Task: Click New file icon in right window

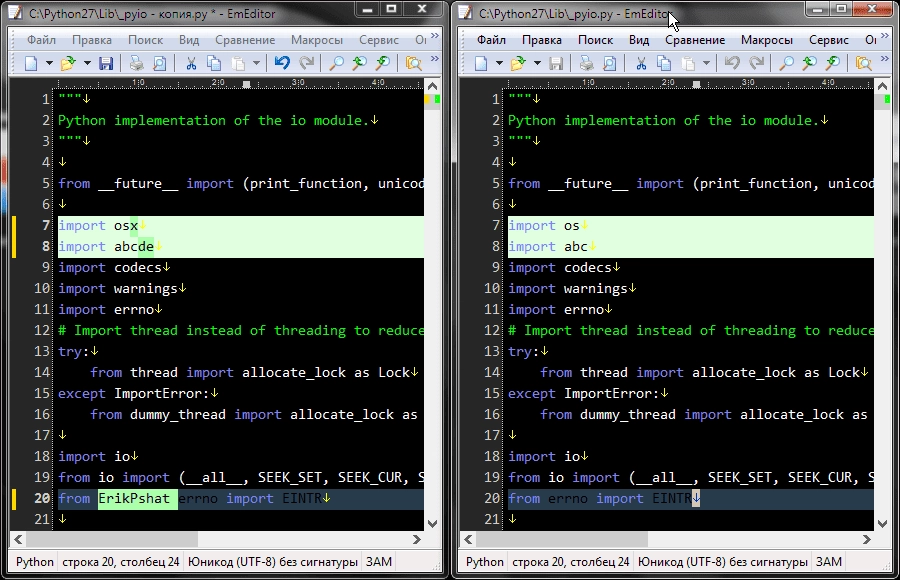Action: [481, 63]
